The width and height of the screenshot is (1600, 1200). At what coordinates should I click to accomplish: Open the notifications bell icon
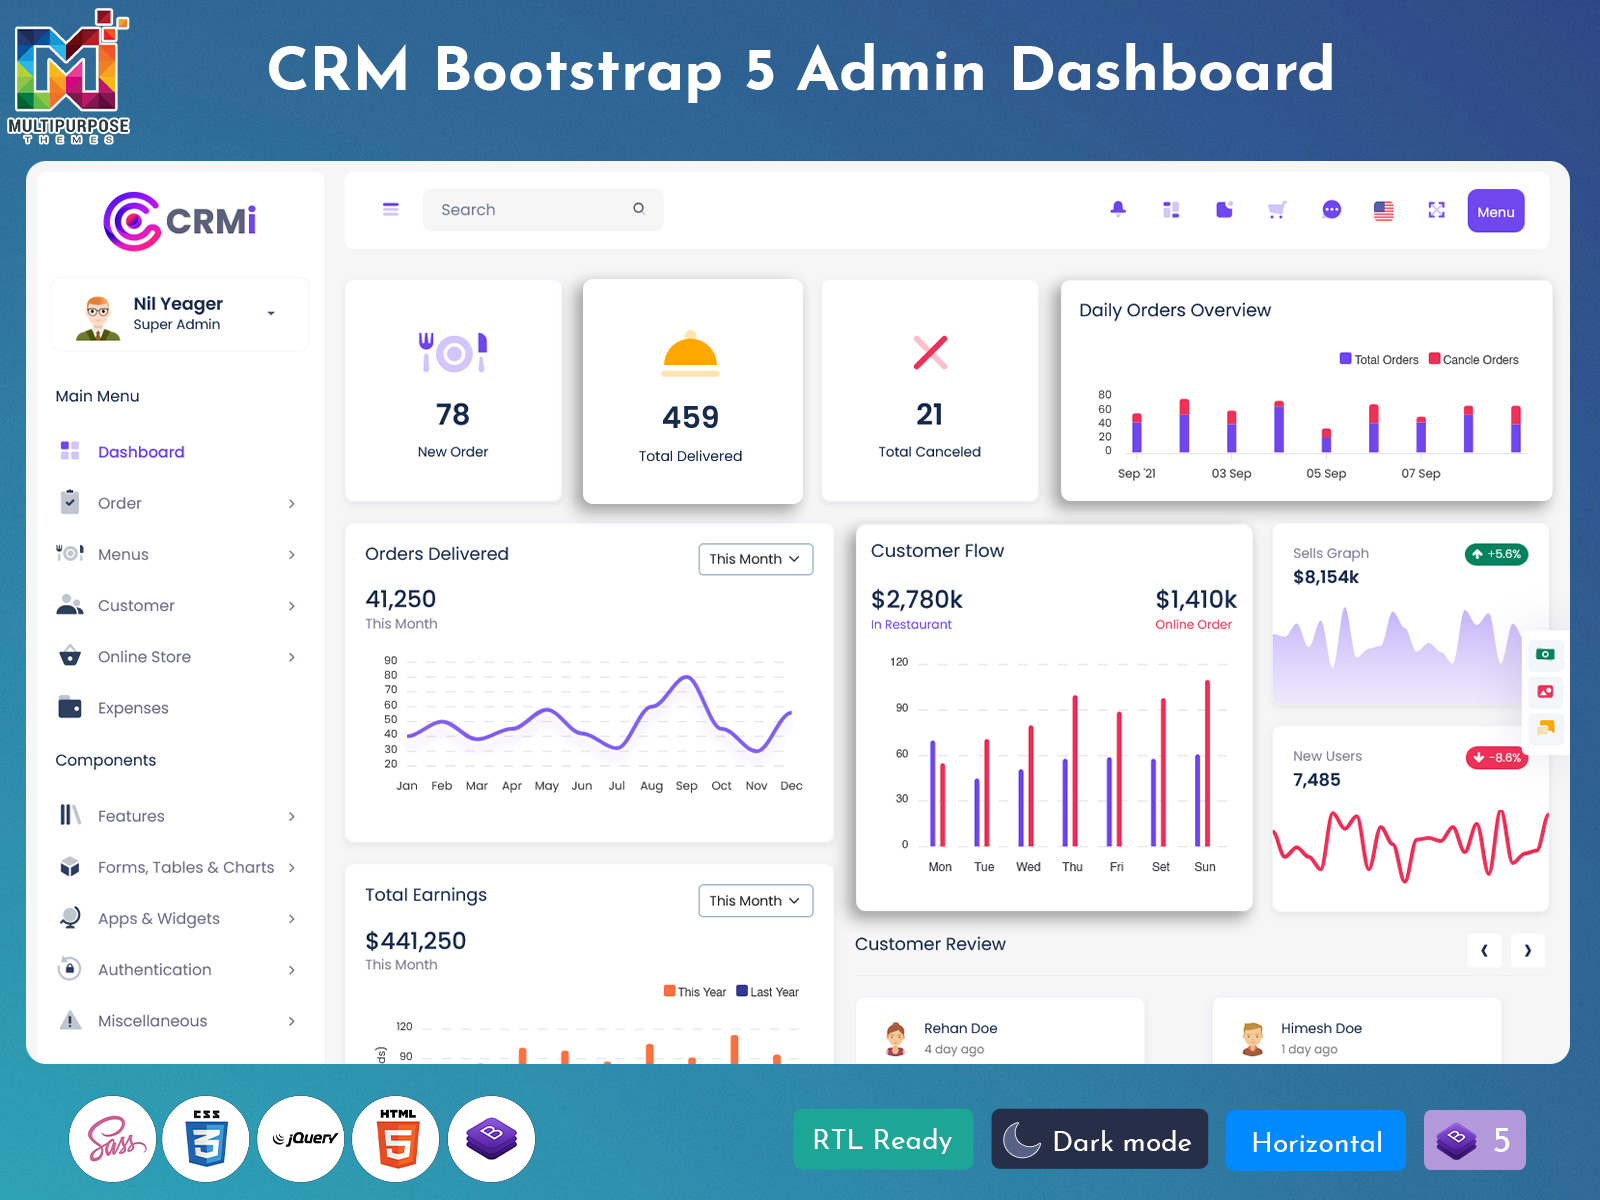point(1118,209)
